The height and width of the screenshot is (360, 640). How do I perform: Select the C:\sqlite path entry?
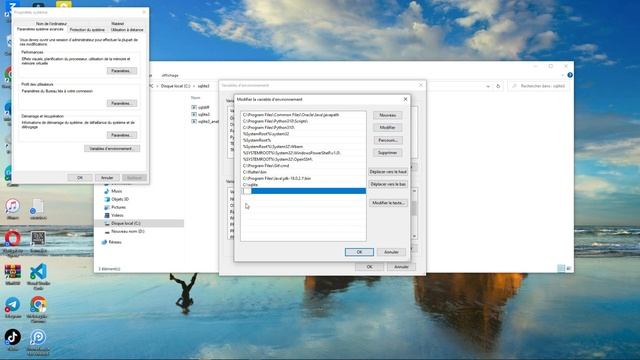click(303, 185)
